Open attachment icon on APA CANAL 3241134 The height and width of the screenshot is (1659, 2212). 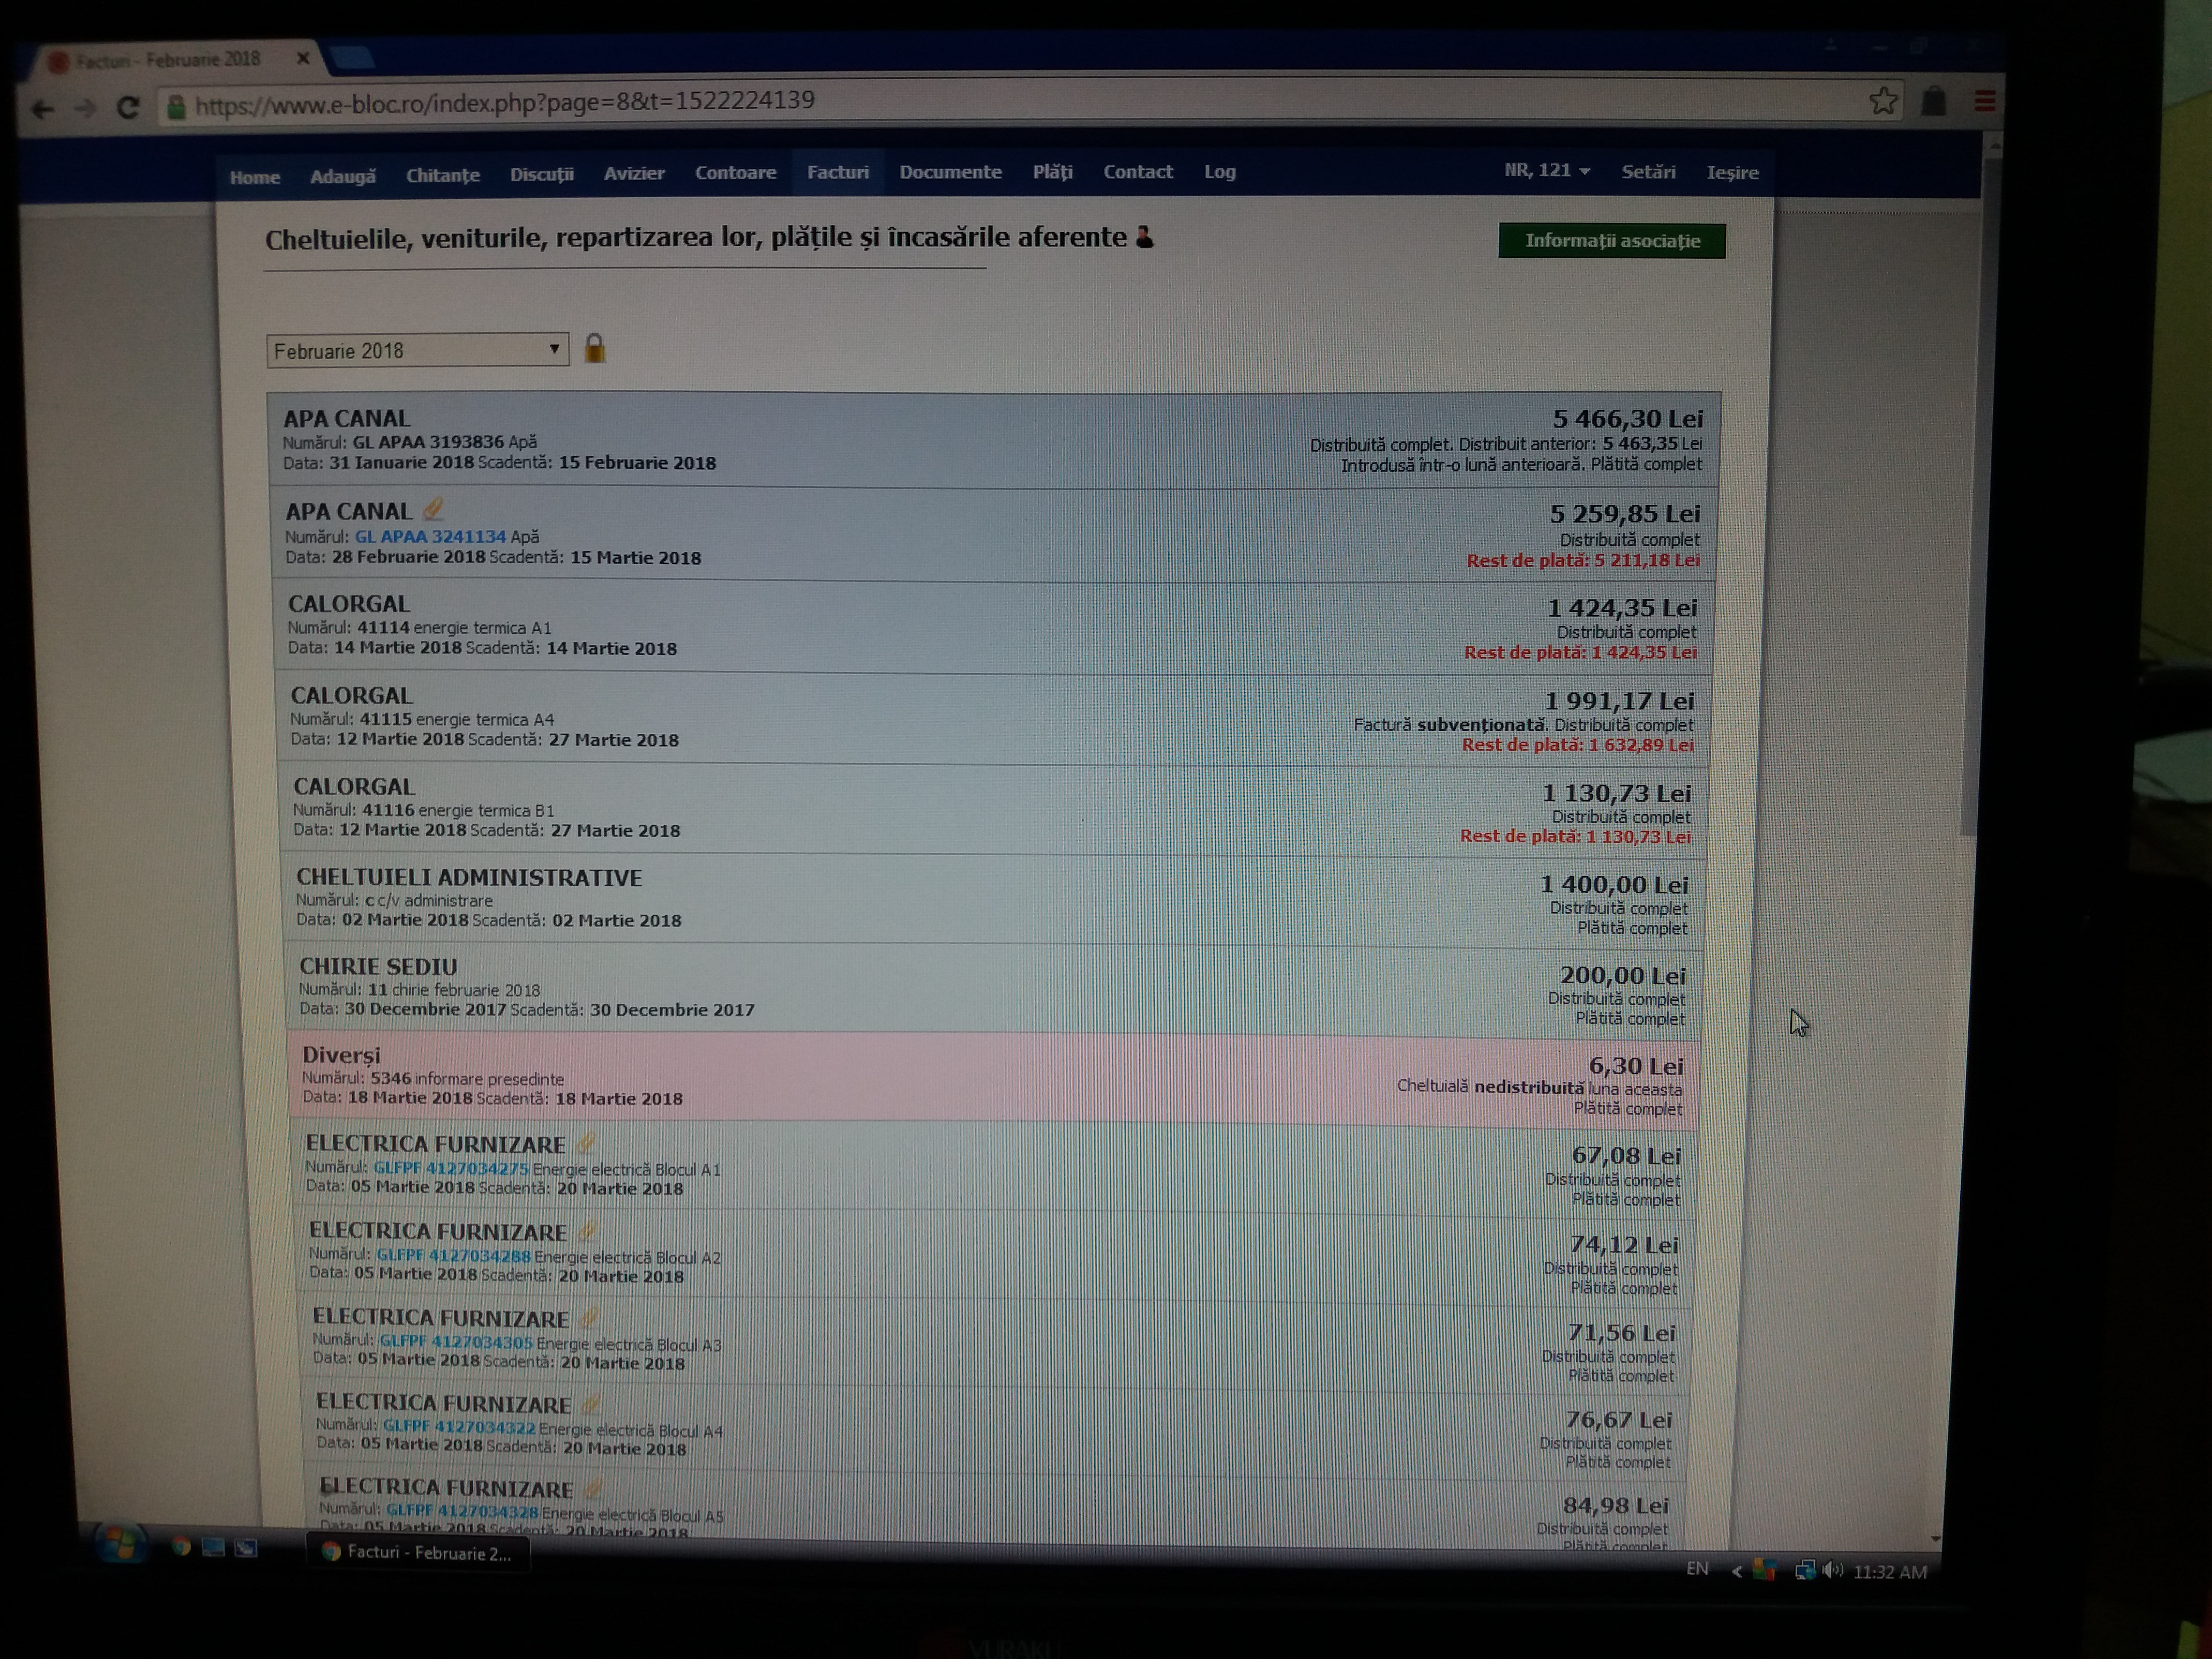[x=433, y=509]
